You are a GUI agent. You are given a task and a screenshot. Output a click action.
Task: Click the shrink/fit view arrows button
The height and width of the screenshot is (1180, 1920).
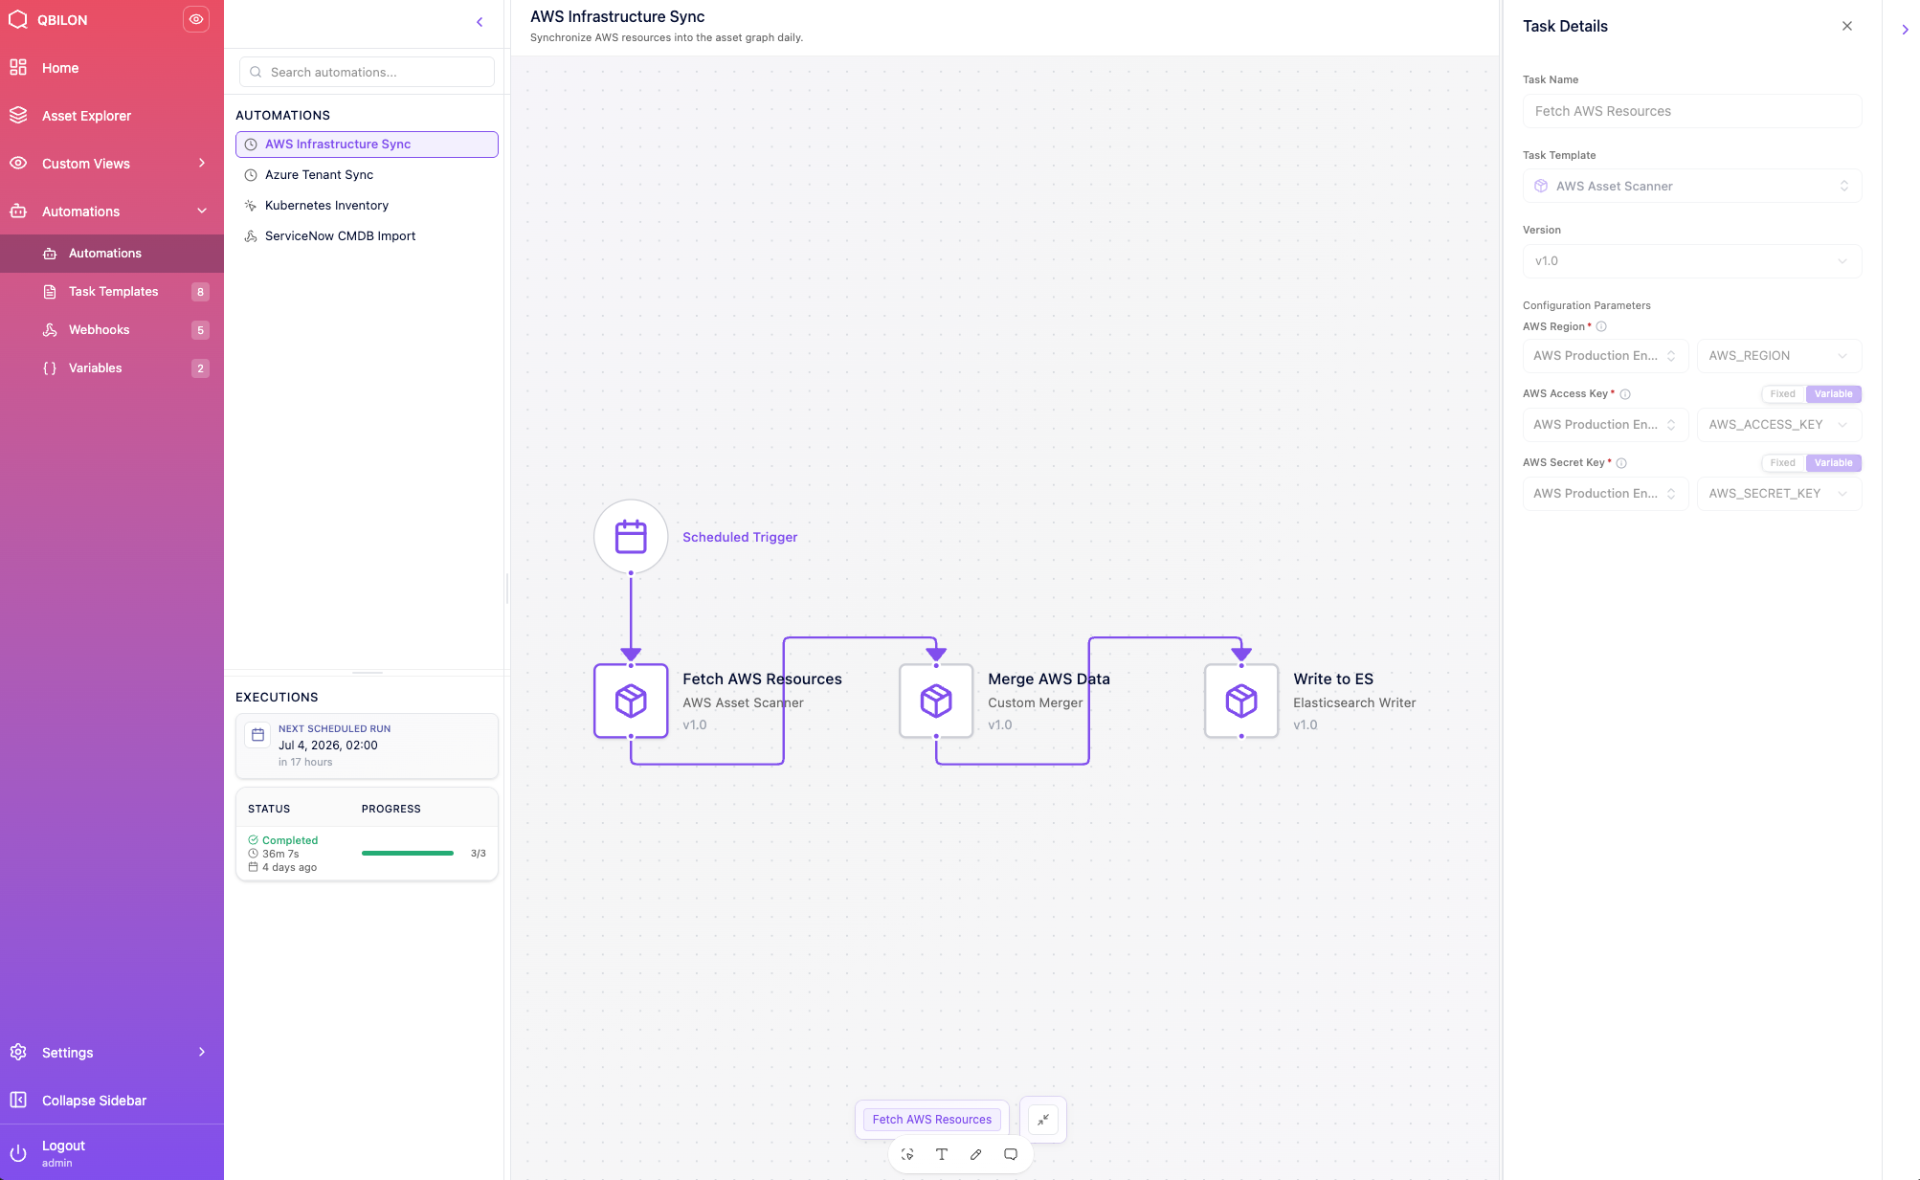(x=1043, y=1119)
